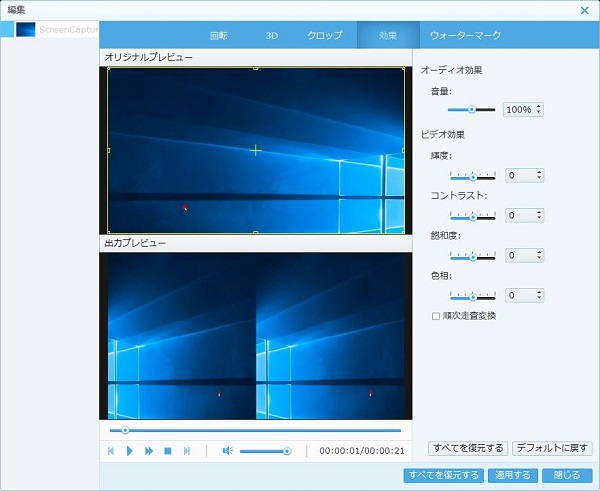This screenshot has height=491, width=600.
Task: Click the デフォルトに戻す button
Action: point(553,448)
